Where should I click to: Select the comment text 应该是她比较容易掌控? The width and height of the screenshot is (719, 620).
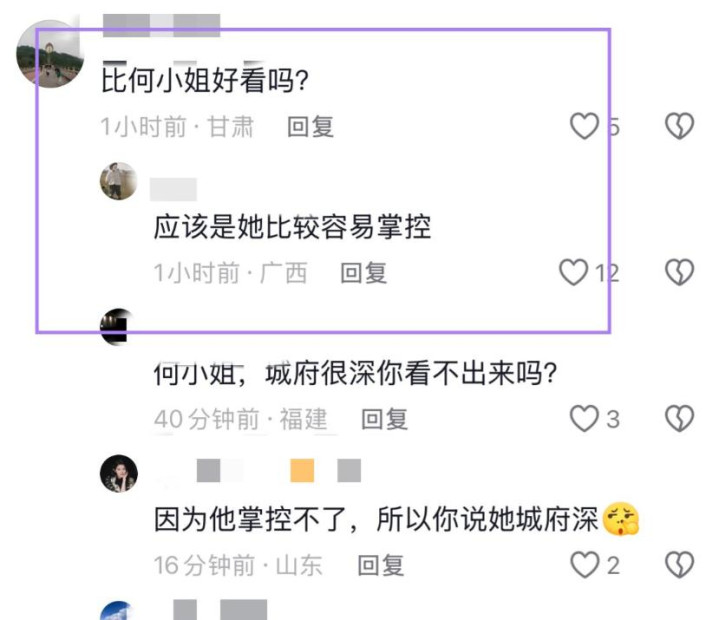pos(293,227)
